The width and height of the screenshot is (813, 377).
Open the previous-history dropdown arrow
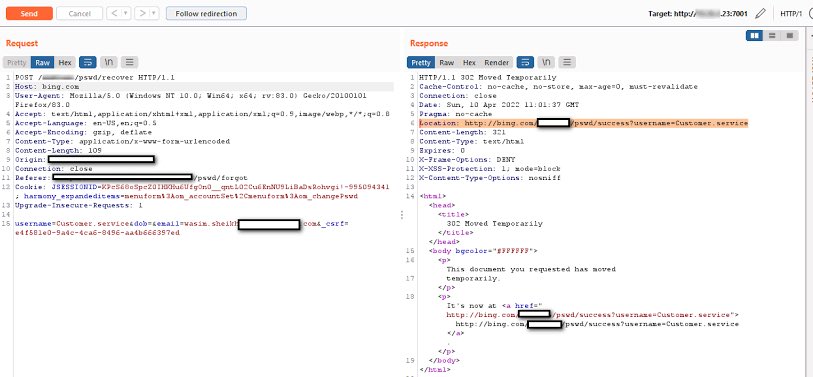[126, 13]
